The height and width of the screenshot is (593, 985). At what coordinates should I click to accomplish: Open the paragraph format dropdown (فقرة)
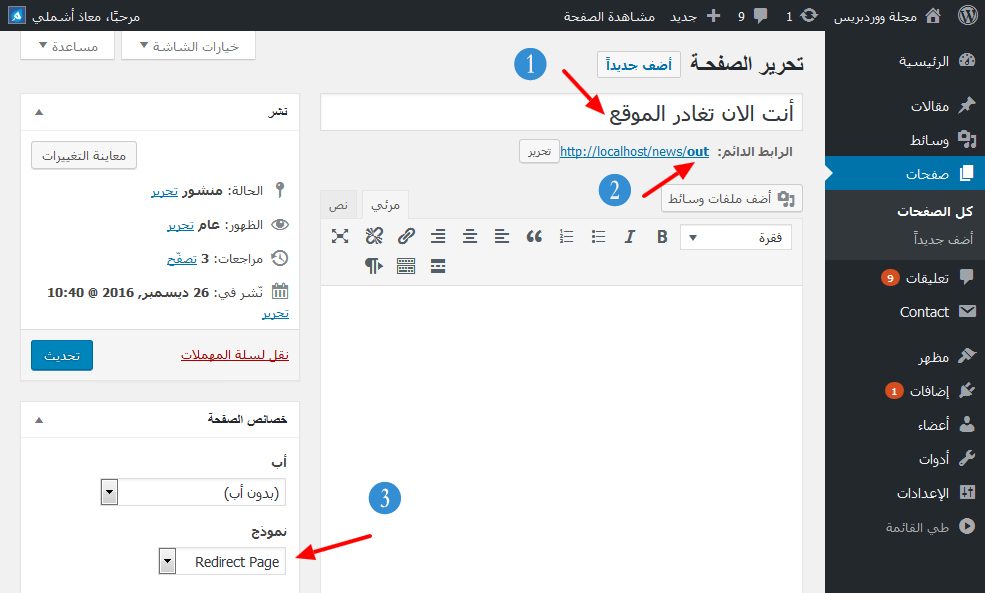point(736,237)
